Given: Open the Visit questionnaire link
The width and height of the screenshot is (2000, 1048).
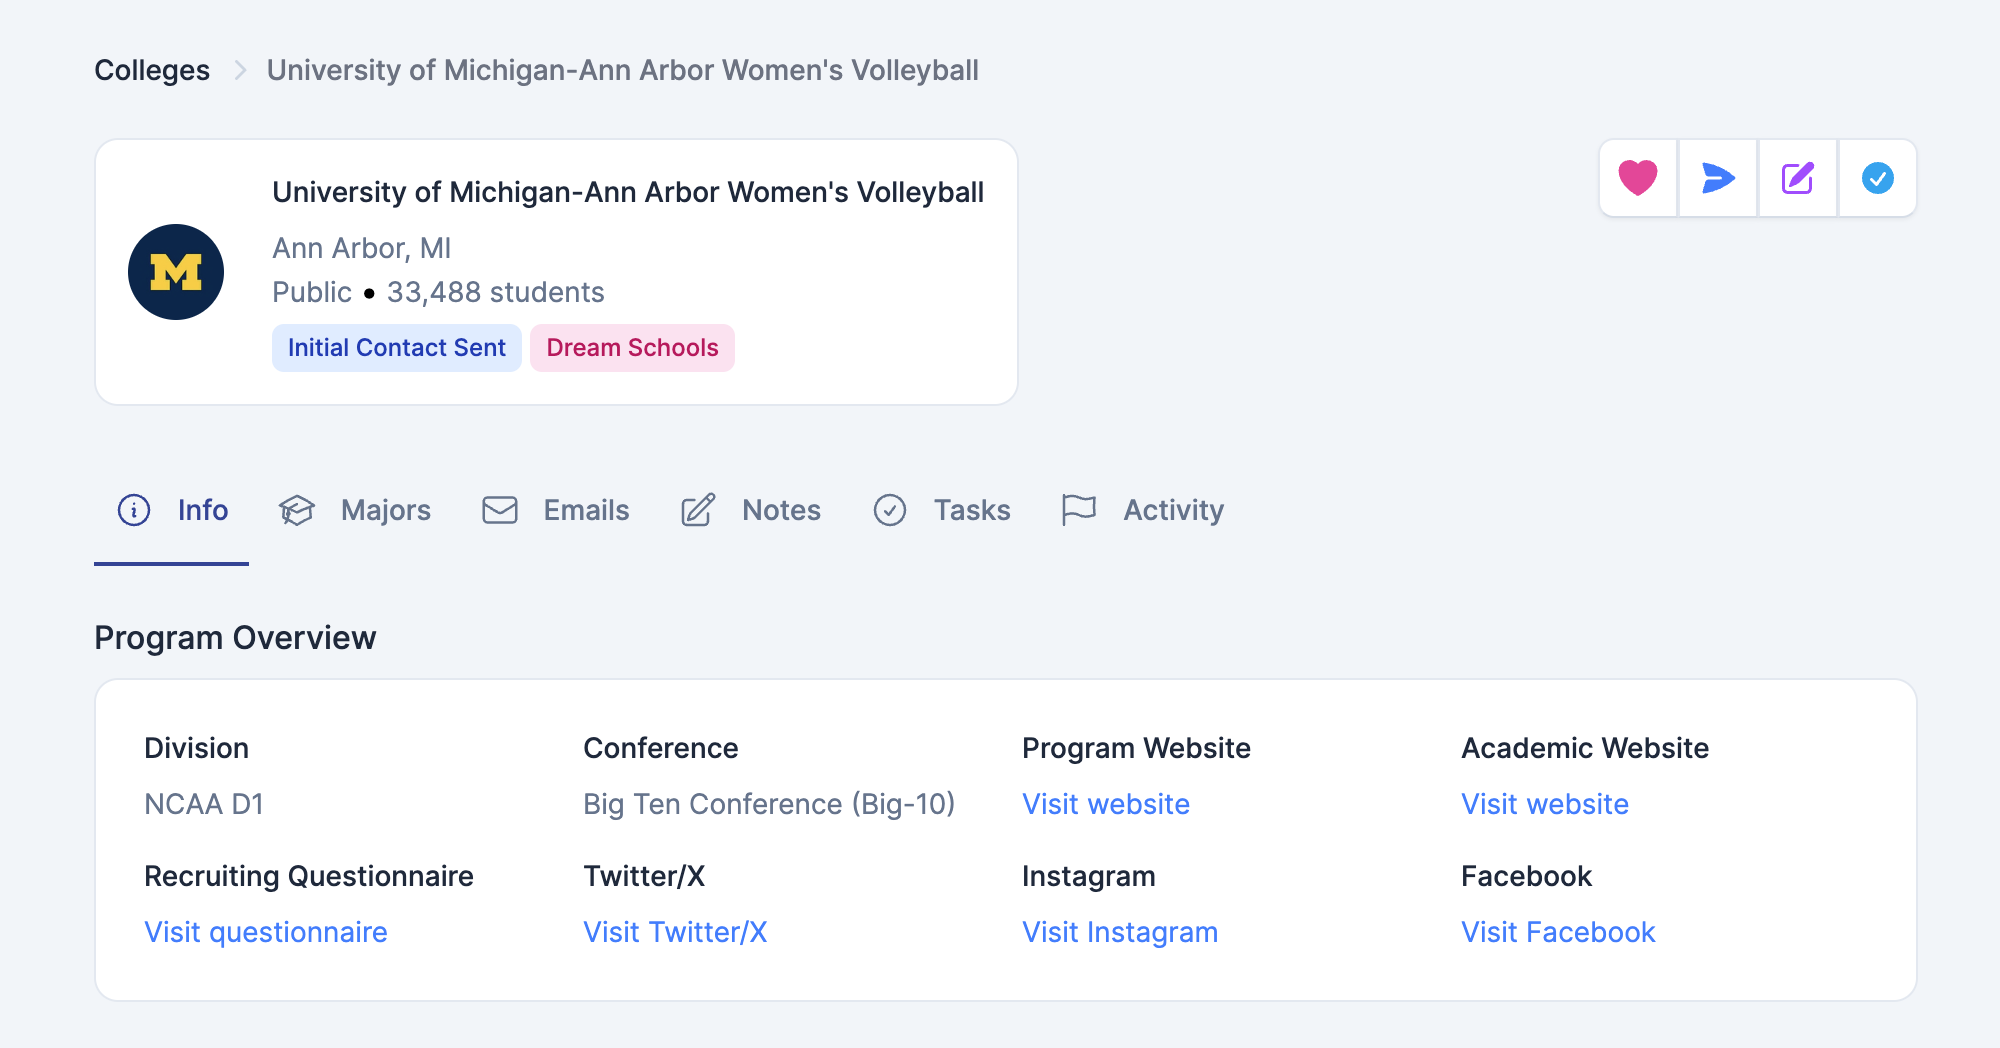Looking at the screenshot, I should click(x=266, y=932).
